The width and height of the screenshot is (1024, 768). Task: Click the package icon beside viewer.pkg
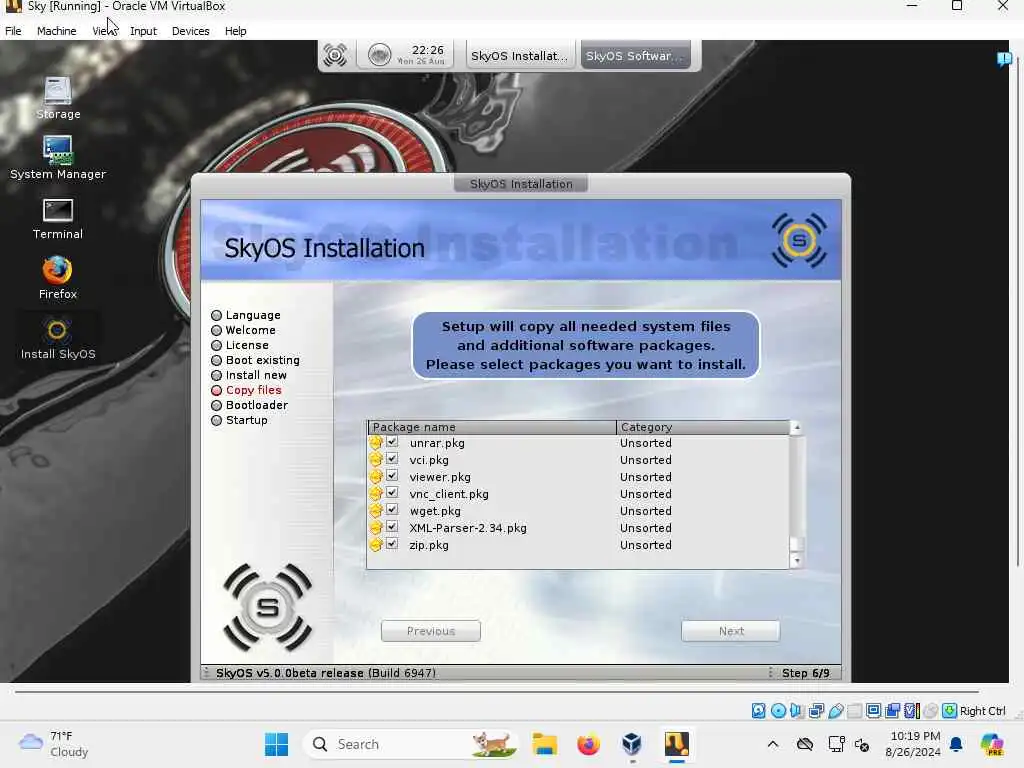pos(376,477)
